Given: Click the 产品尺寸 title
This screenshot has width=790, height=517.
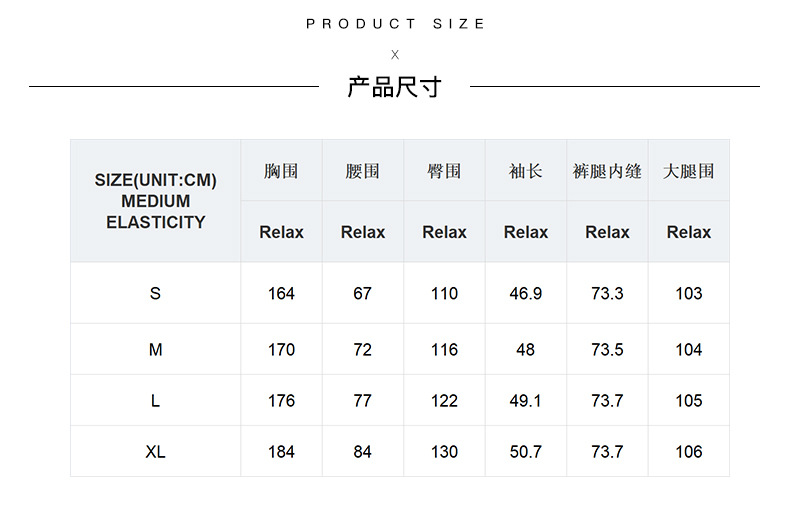Looking at the screenshot, I should [x=394, y=87].
